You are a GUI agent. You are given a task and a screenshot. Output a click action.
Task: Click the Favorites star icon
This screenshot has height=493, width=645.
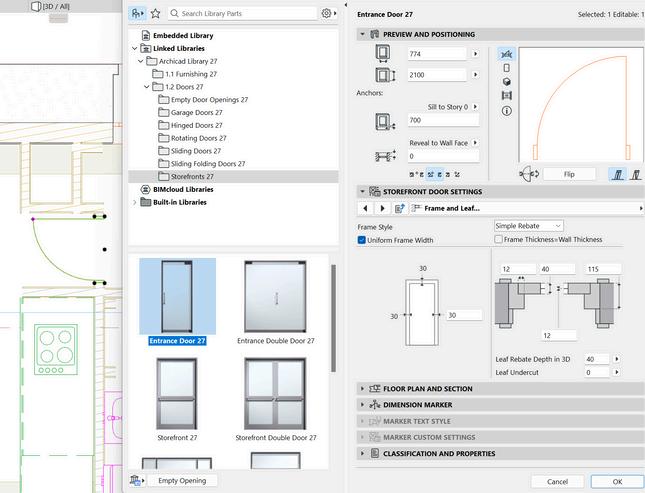pos(155,14)
